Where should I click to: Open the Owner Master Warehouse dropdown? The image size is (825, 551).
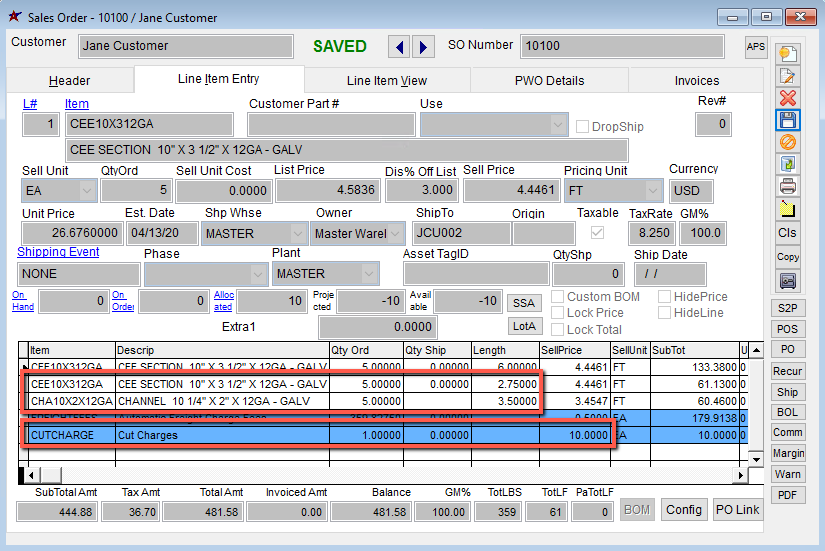point(396,233)
